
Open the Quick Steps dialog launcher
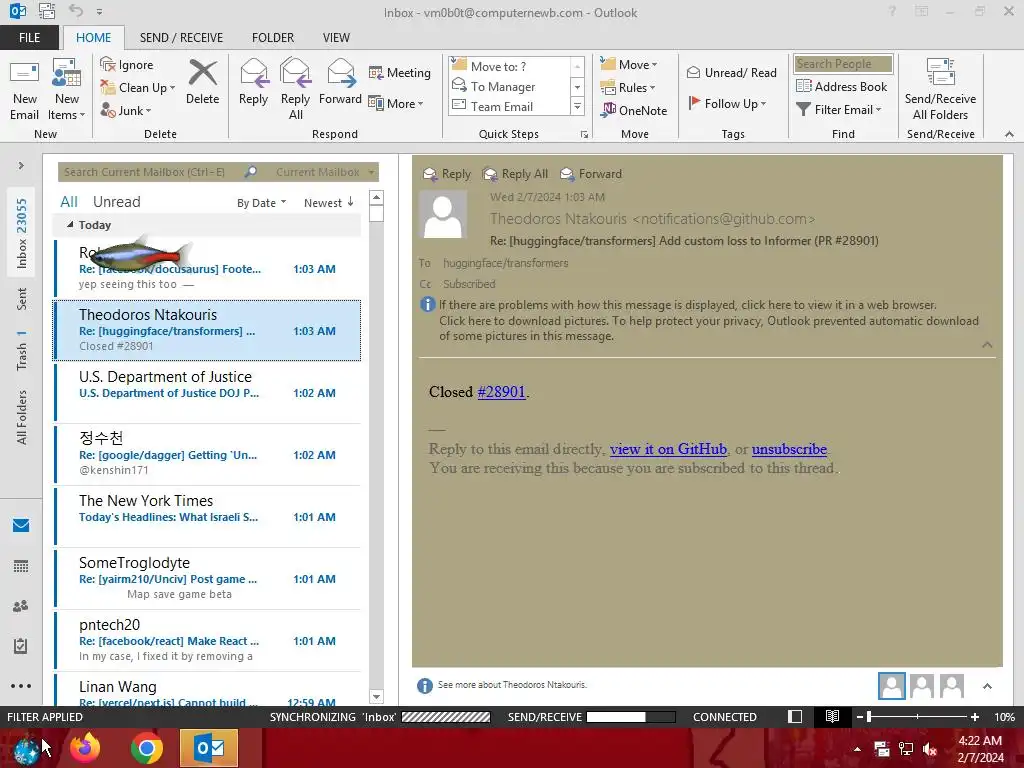[x=584, y=135]
